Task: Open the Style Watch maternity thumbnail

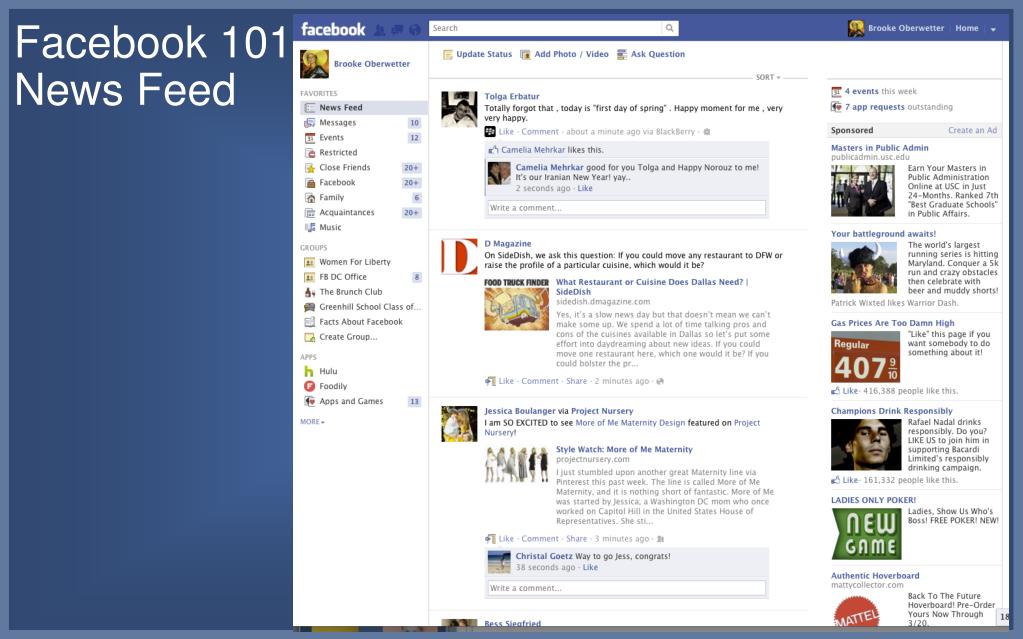Action: tap(516, 464)
